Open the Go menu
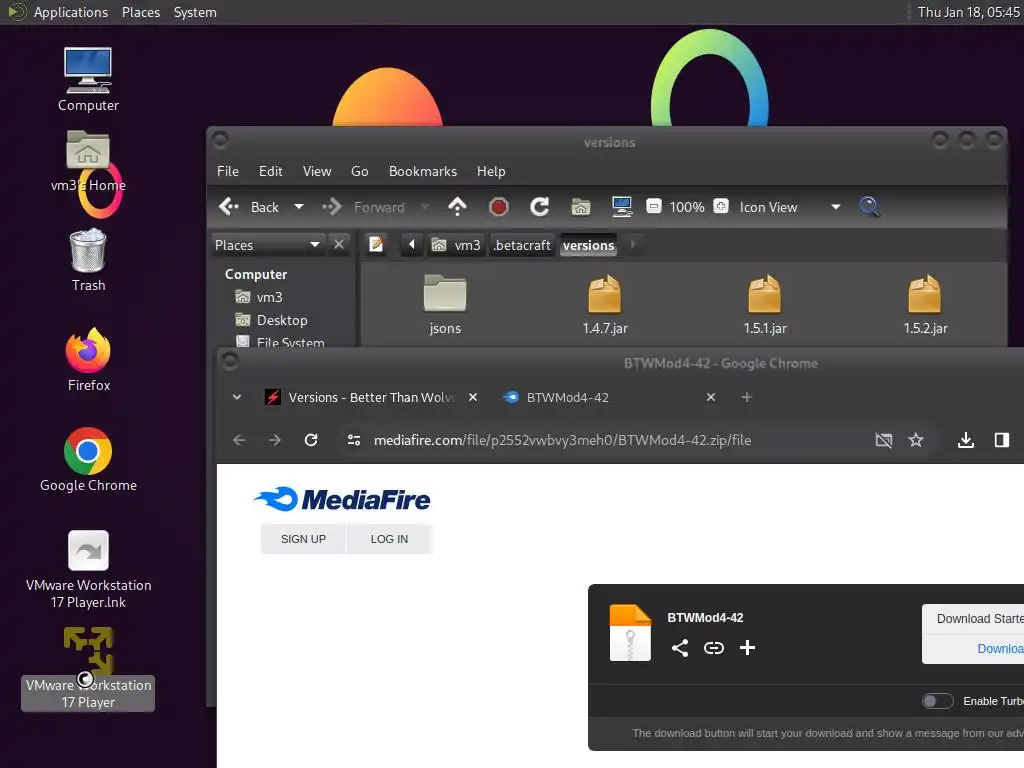This screenshot has height=768, width=1024. [359, 171]
